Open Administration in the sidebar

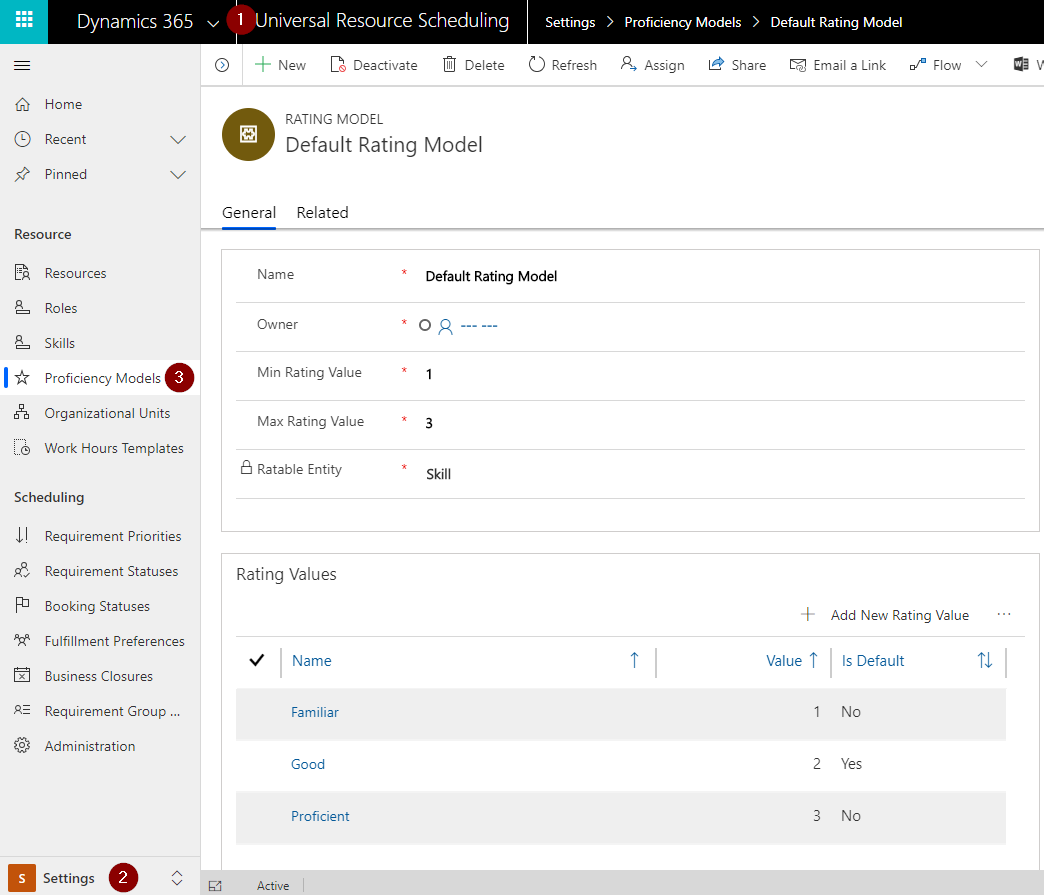tap(89, 746)
